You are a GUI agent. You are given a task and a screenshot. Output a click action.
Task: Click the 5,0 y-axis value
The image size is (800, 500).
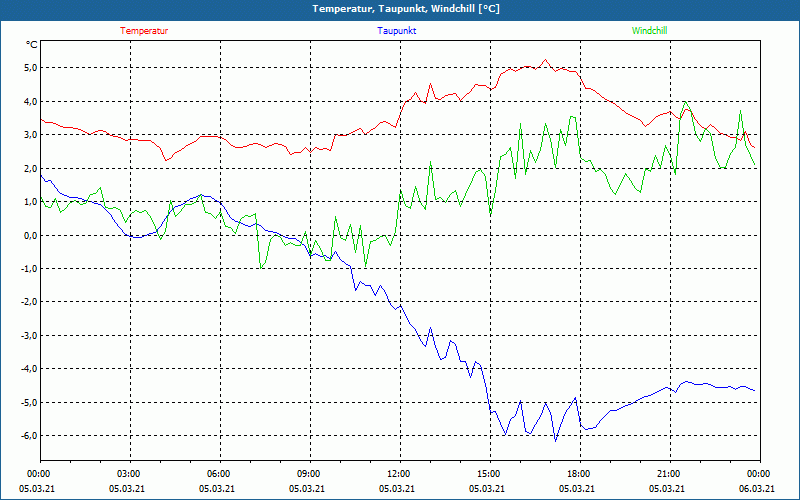pos(30,68)
